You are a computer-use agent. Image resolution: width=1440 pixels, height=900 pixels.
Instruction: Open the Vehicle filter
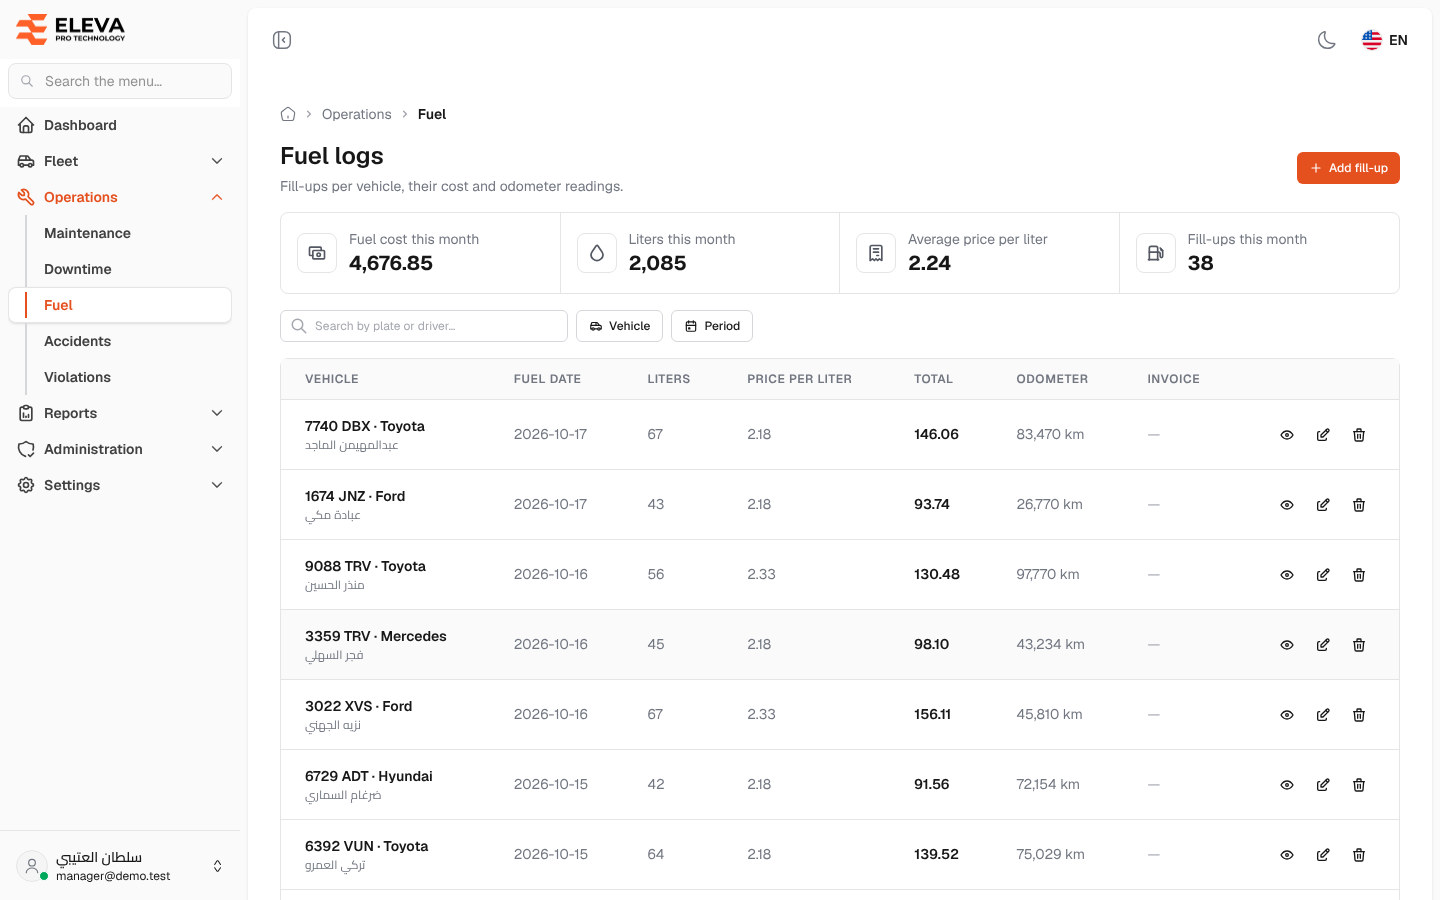tap(619, 326)
